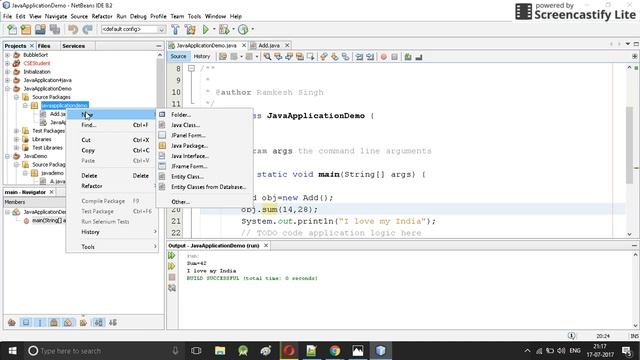Choose Find... in the context menu
Image resolution: width=640 pixels, height=360 pixels.
click(x=112, y=125)
